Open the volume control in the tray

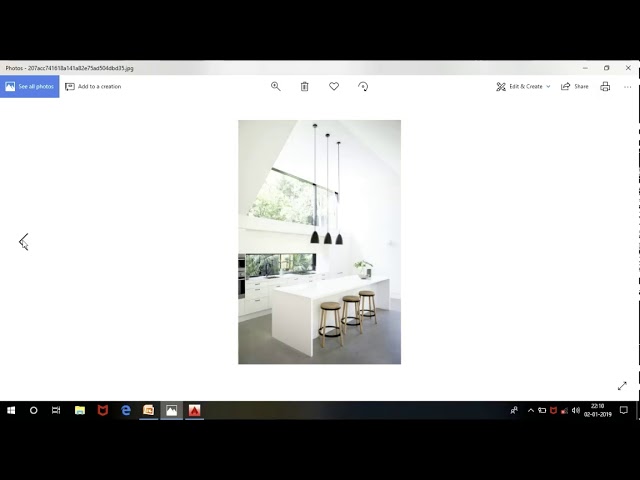576,410
